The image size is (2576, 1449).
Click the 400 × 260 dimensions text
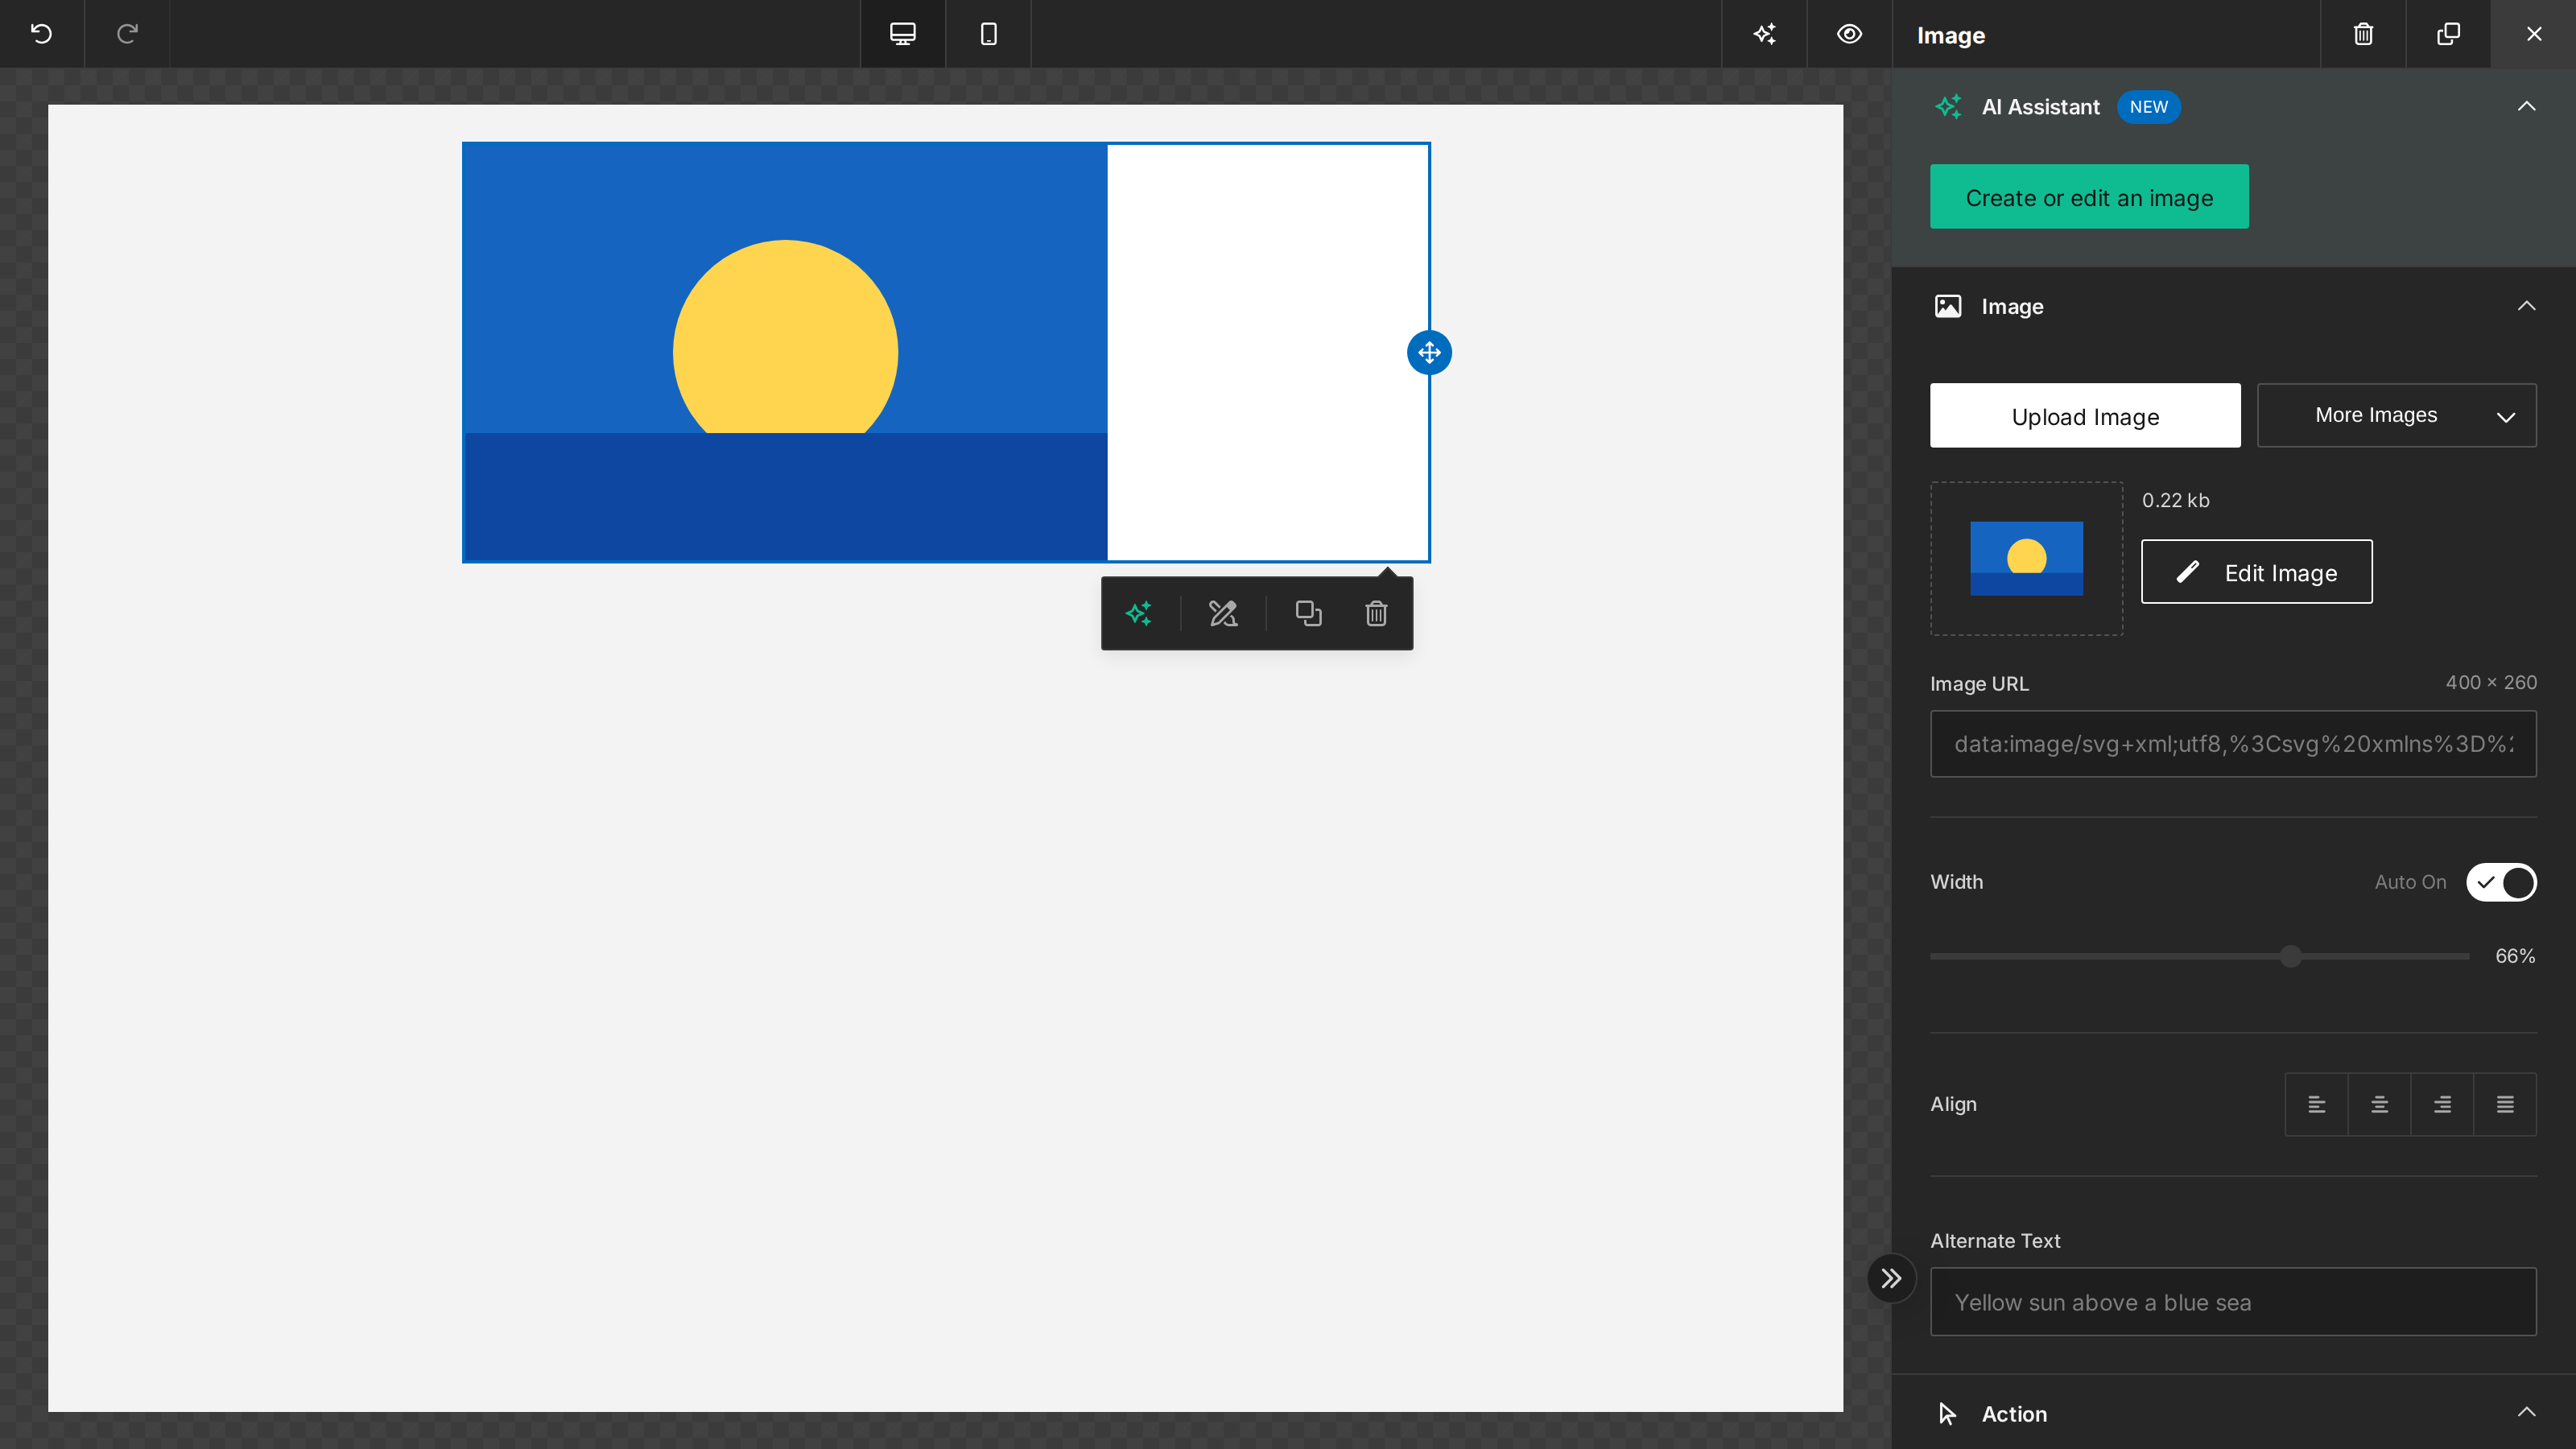click(2491, 682)
